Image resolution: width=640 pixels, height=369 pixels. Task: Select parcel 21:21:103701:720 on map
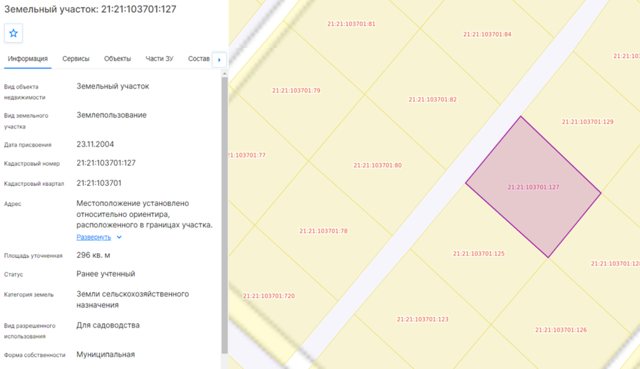(x=269, y=296)
